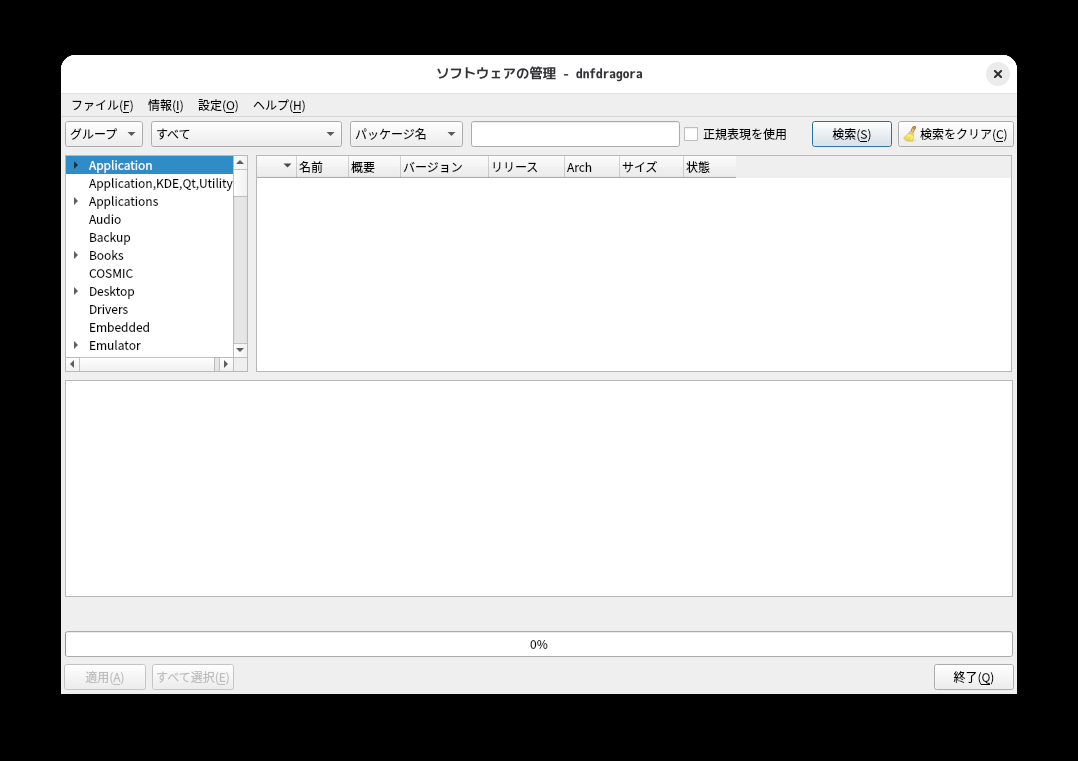The width and height of the screenshot is (1078, 761).
Task: Open the グループ view dropdown
Action: [103, 133]
